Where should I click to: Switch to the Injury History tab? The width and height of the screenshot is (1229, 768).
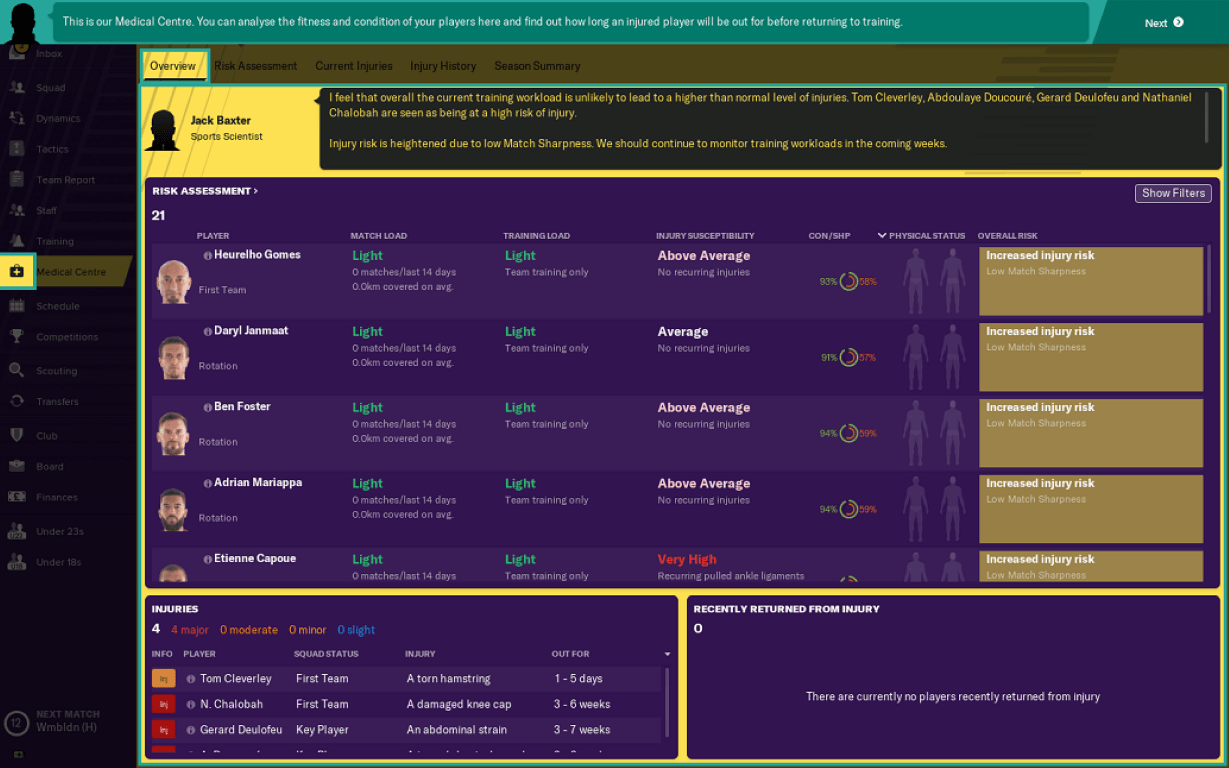click(x=443, y=66)
